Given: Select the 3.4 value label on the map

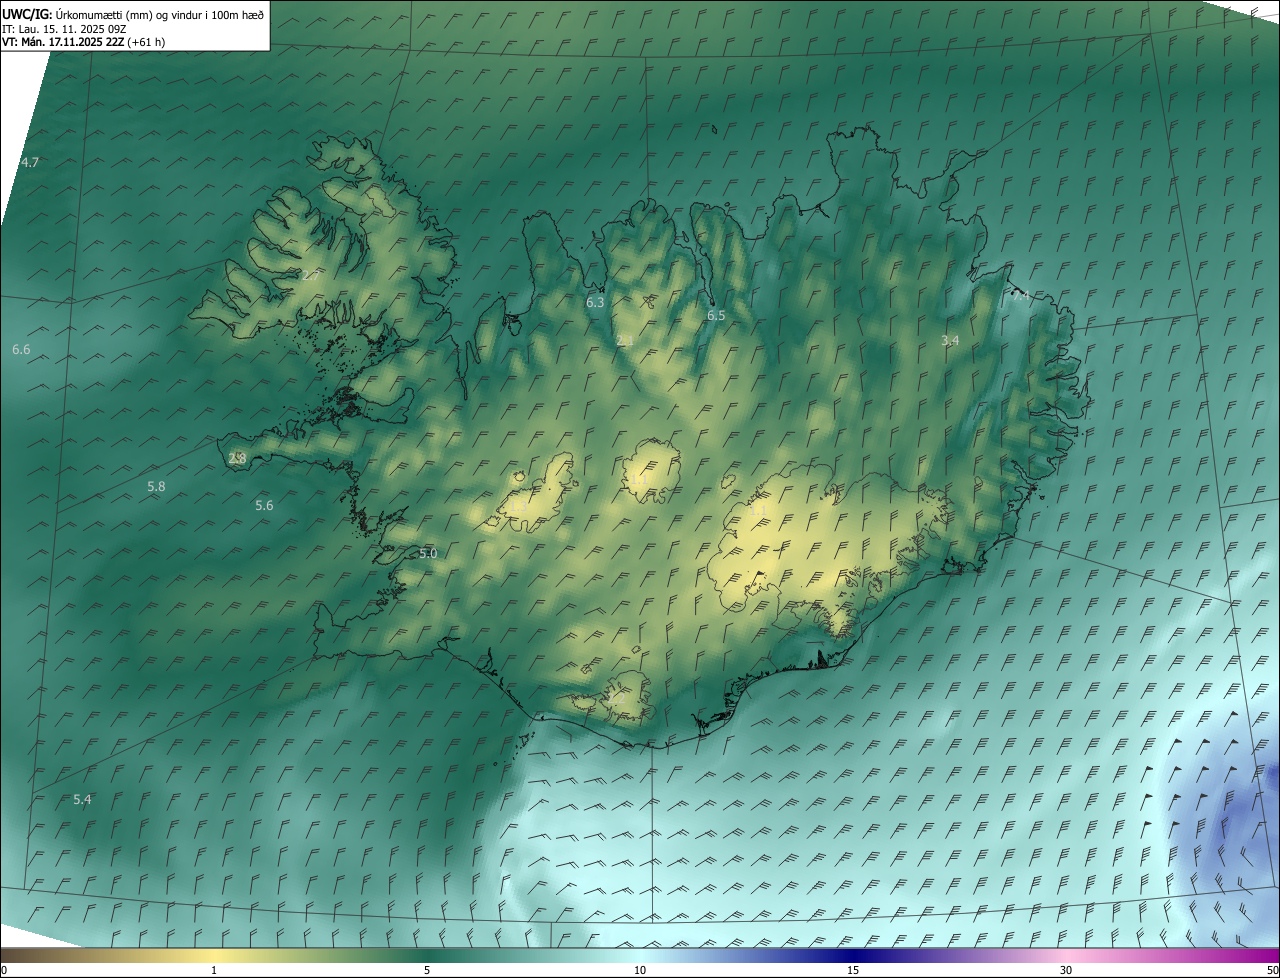Looking at the screenshot, I should coord(950,340).
